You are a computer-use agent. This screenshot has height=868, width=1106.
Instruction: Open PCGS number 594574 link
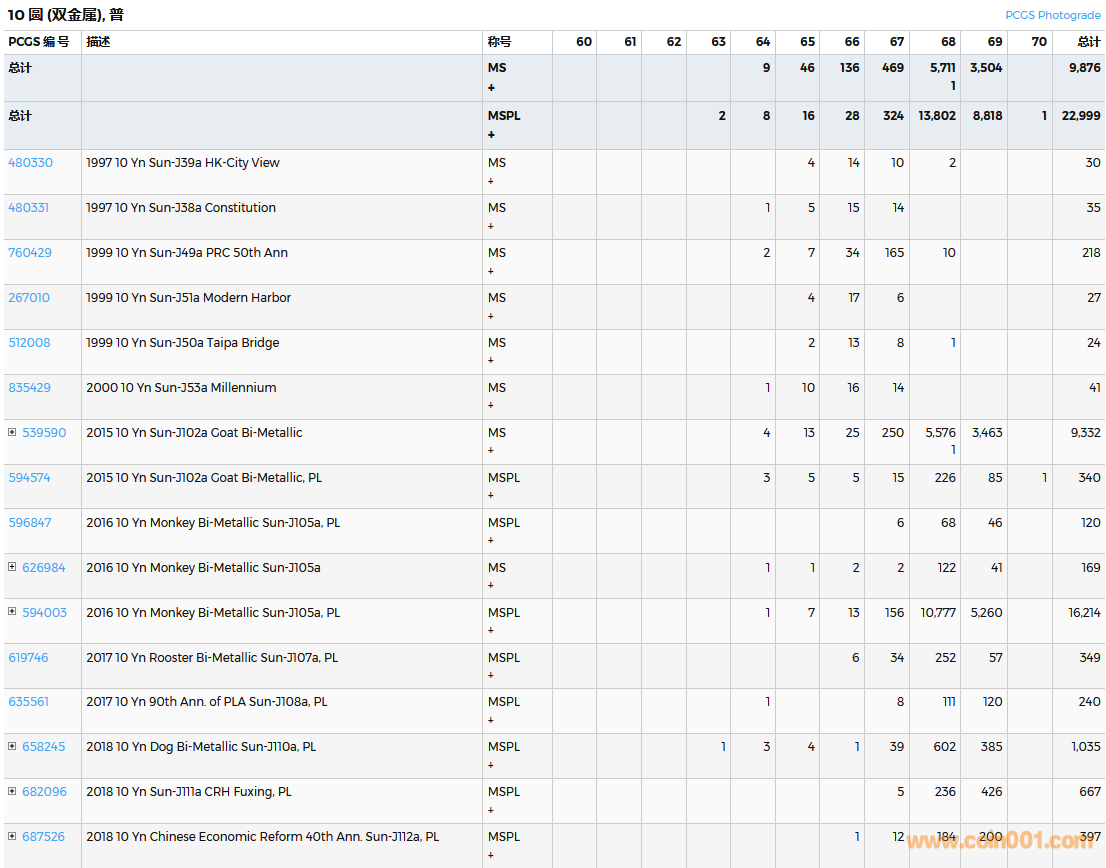30,478
